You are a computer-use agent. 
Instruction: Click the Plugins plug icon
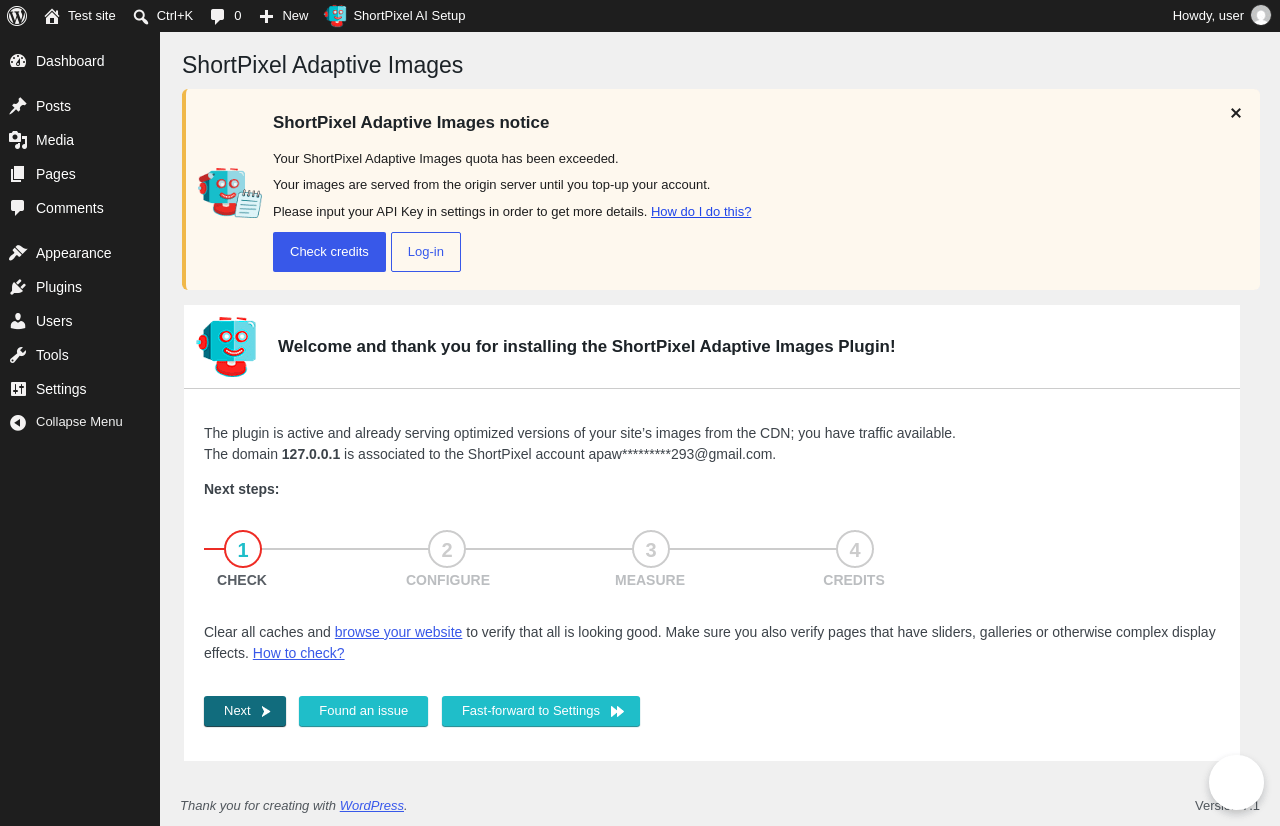(18, 287)
